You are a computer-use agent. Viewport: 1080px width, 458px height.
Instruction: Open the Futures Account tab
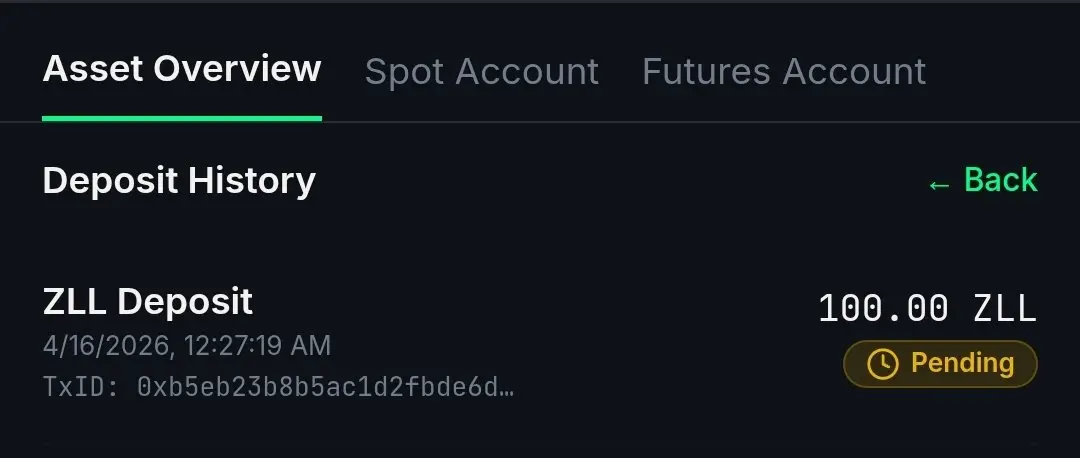tap(784, 72)
